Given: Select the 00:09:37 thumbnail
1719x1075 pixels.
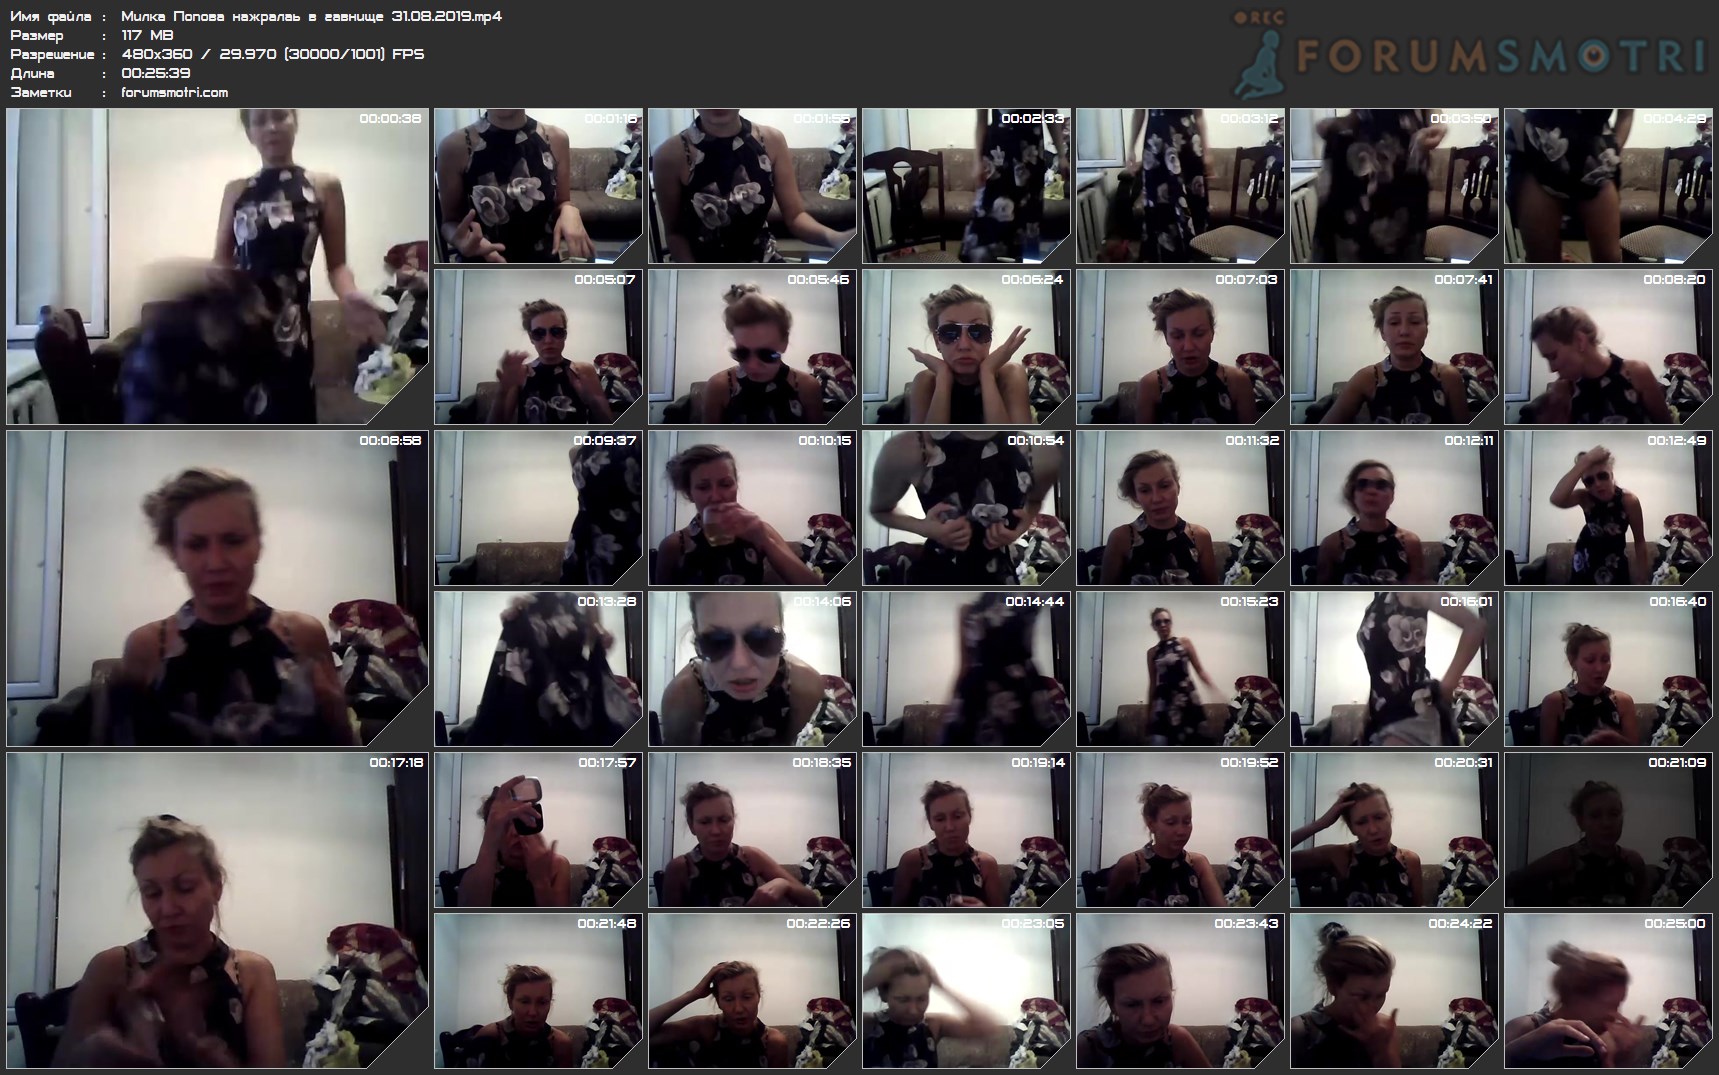Looking at the screenshot, I should (538, 508).
